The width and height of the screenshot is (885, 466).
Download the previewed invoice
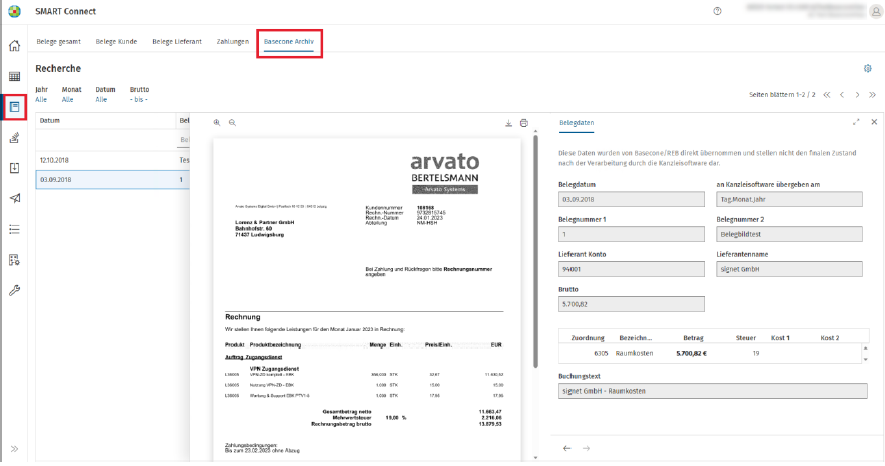[x=509, y=123]
